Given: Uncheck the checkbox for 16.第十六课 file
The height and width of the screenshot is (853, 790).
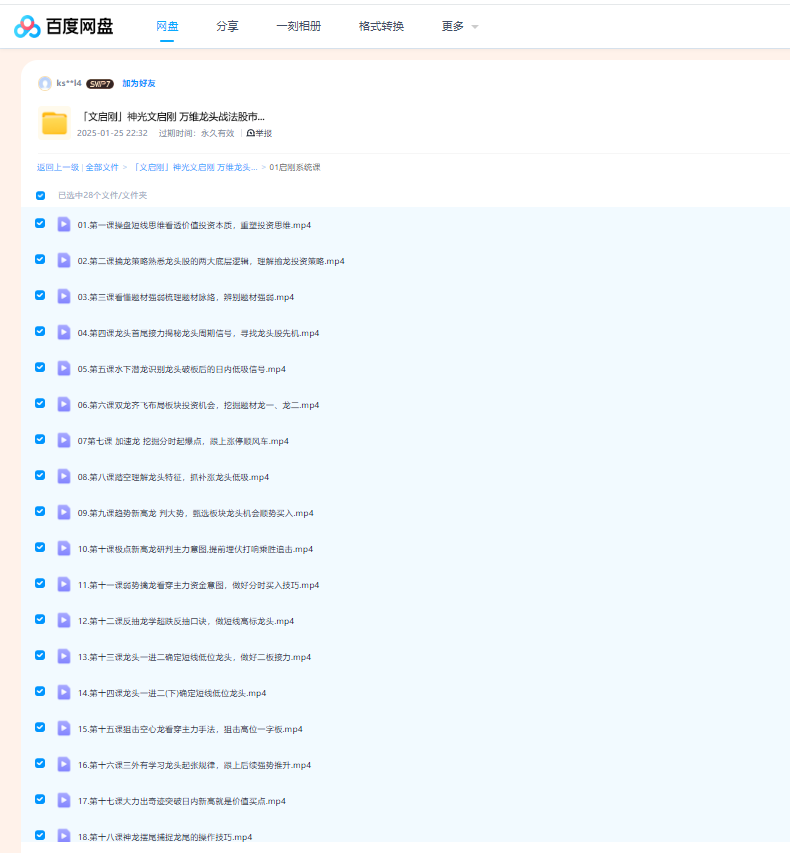Looking at the screenshot, I should (40, 763).
